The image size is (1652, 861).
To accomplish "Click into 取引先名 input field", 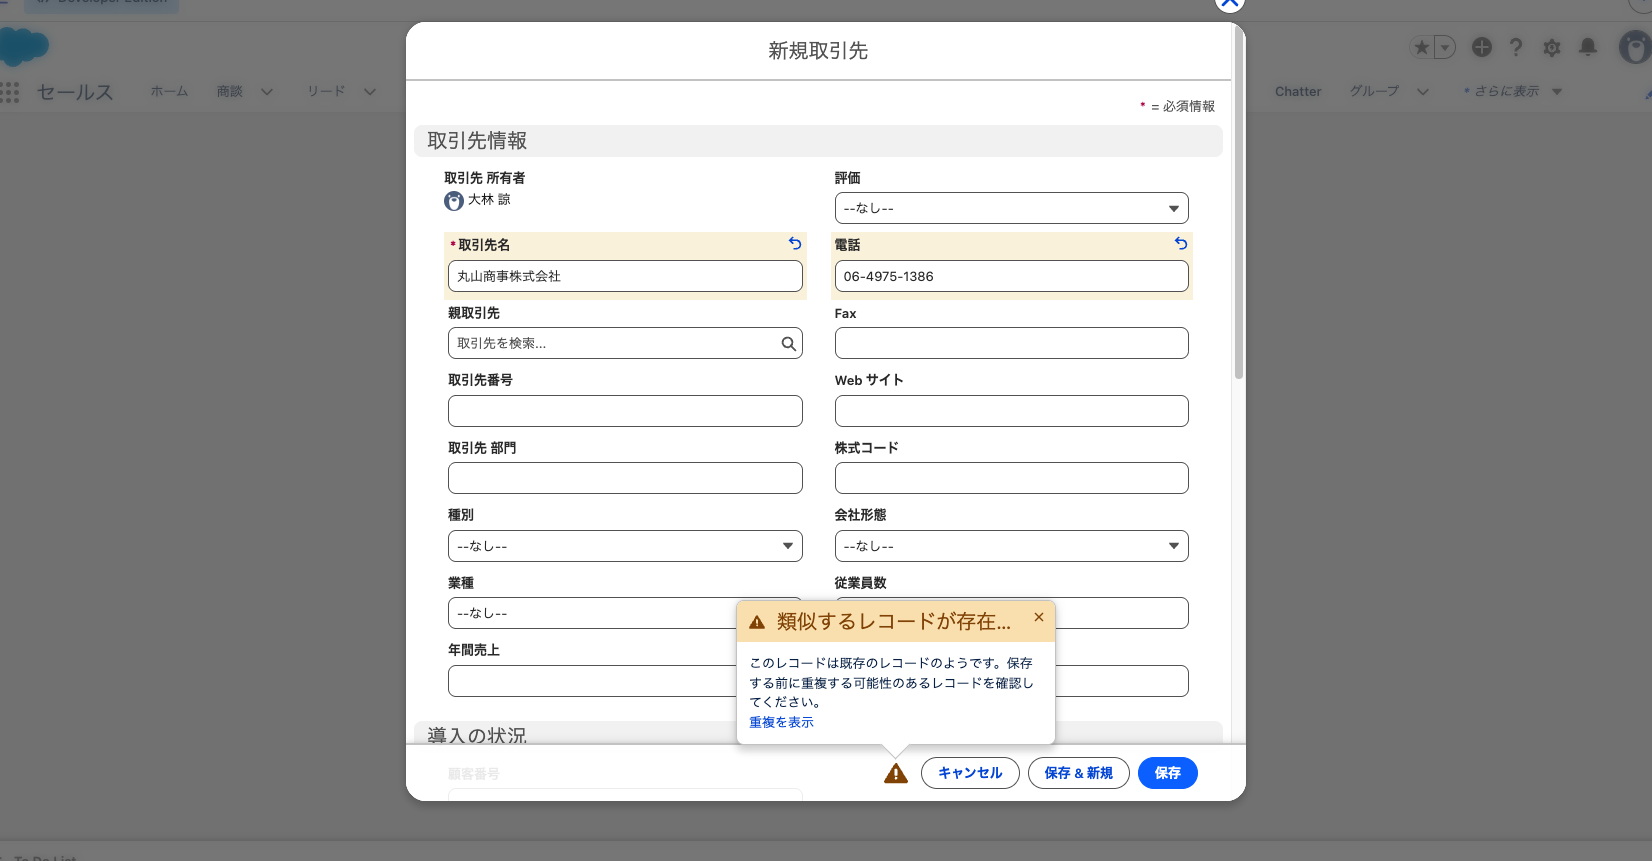I will pyautogui.click(x=625, y=276).
